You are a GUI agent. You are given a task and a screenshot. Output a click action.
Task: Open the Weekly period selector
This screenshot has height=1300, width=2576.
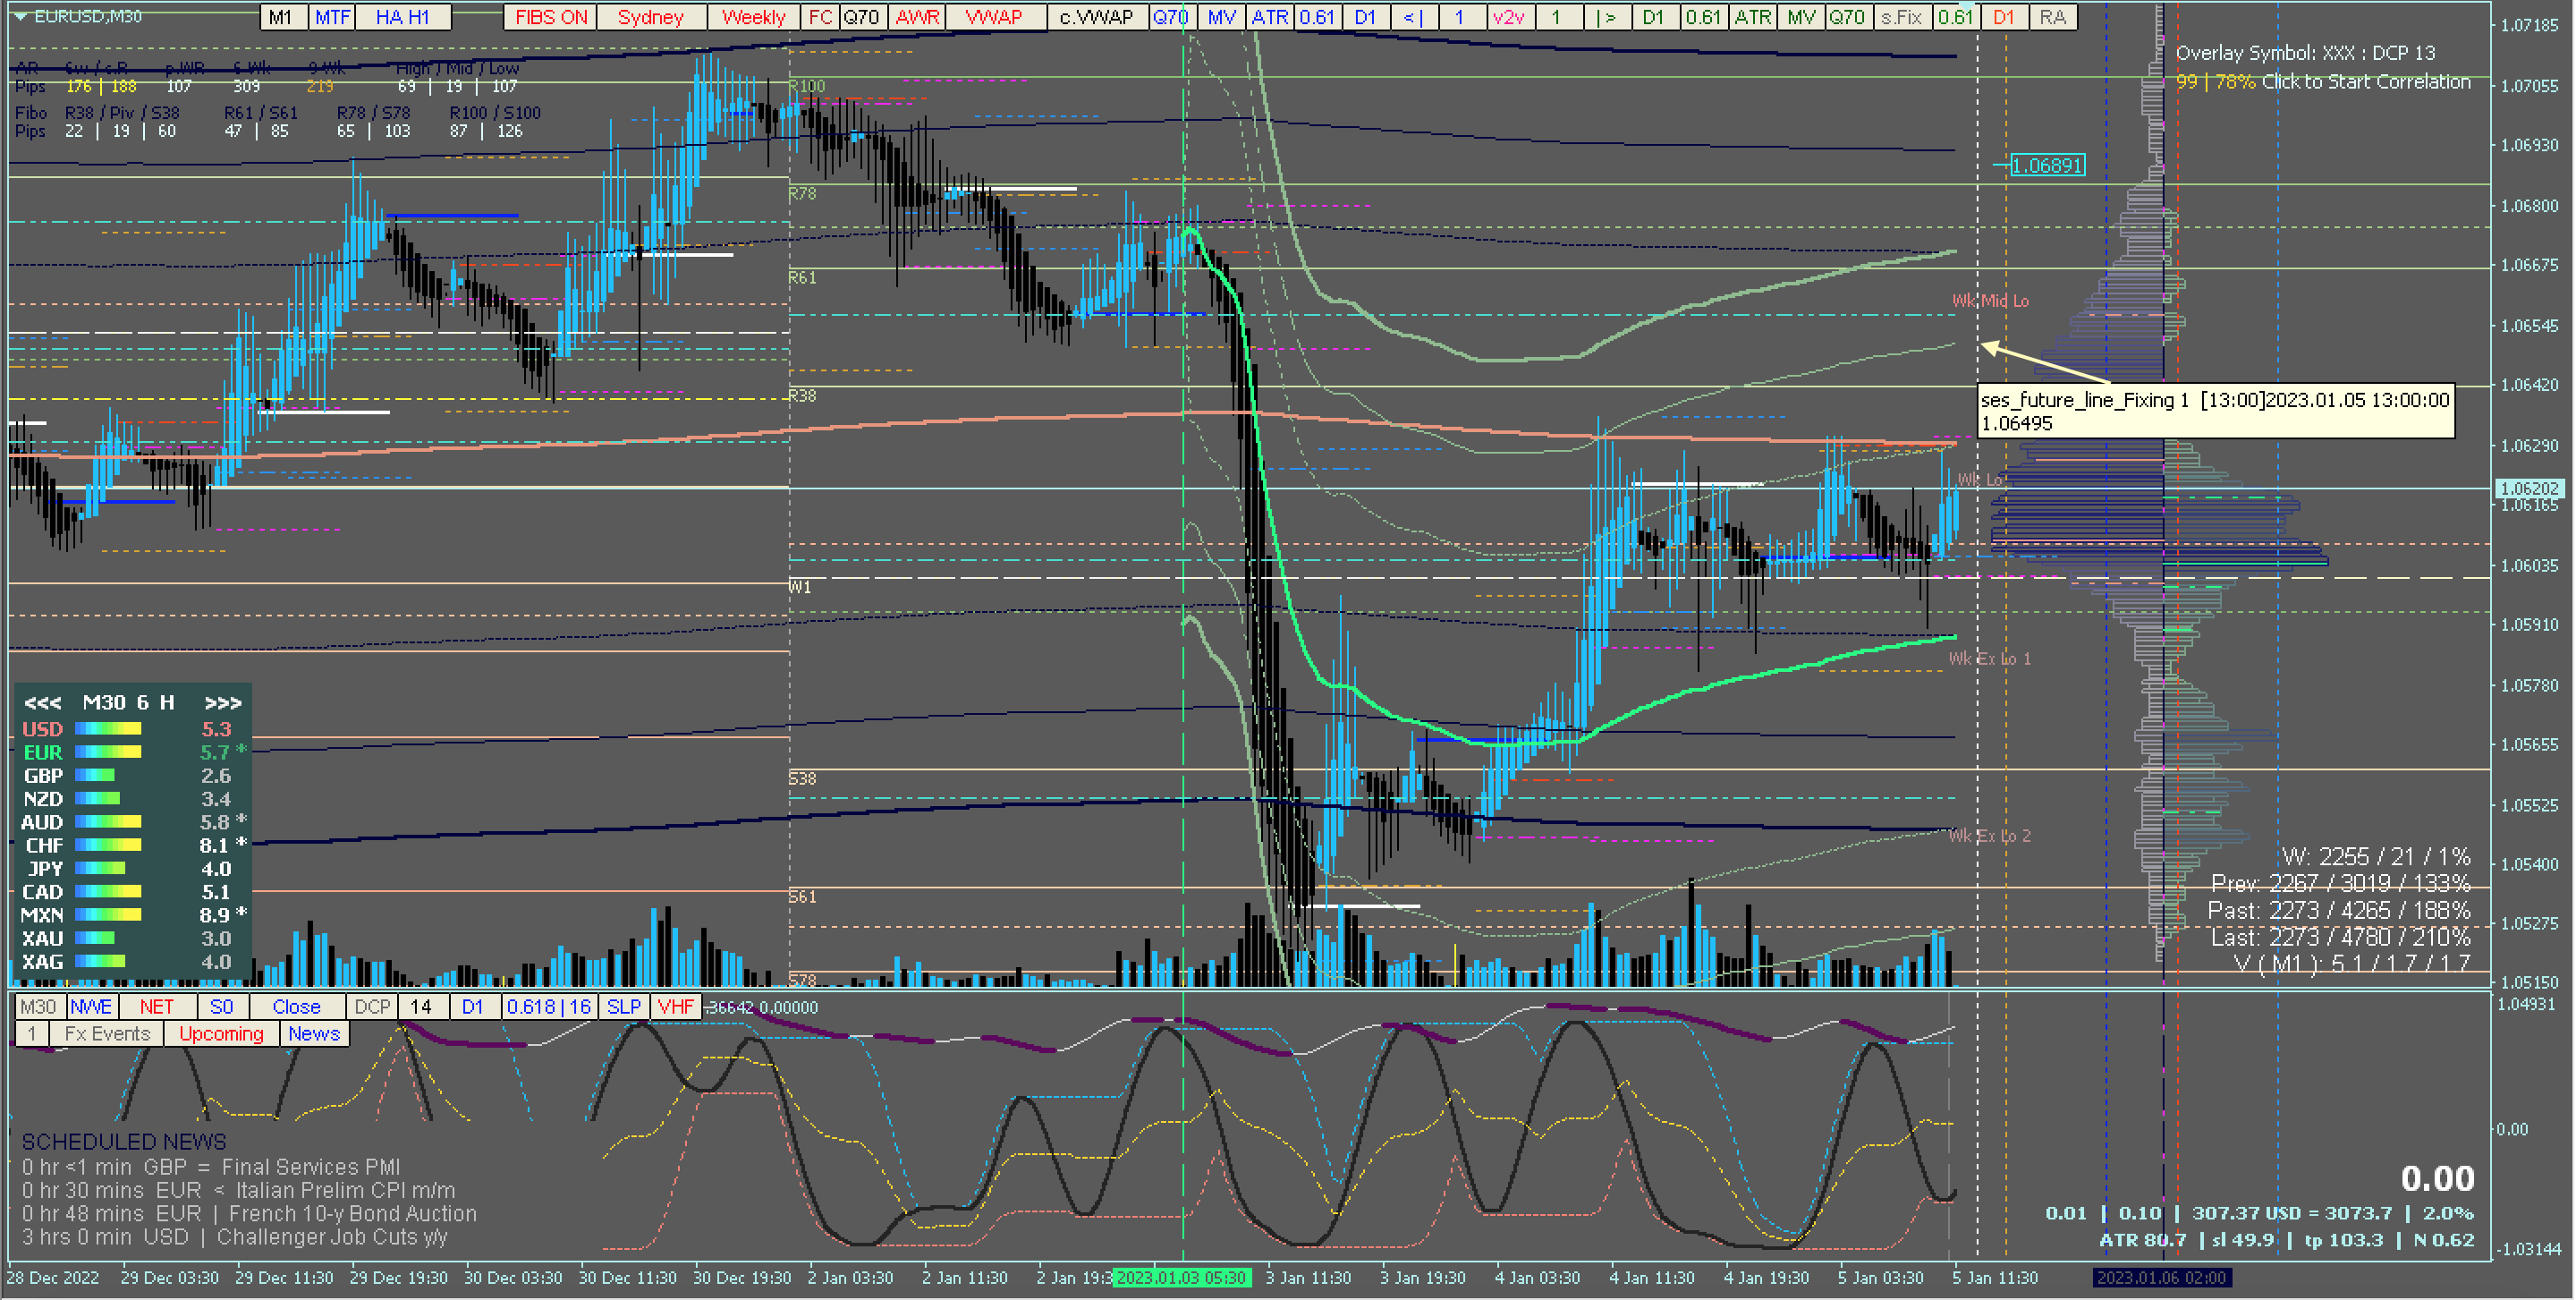click(753, 17)
